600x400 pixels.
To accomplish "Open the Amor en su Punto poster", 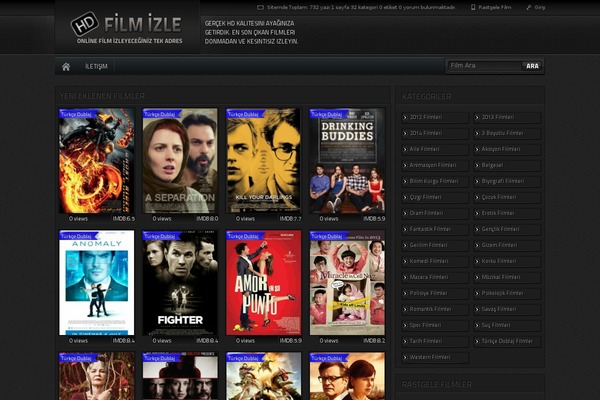I will (x=263, y=282).
